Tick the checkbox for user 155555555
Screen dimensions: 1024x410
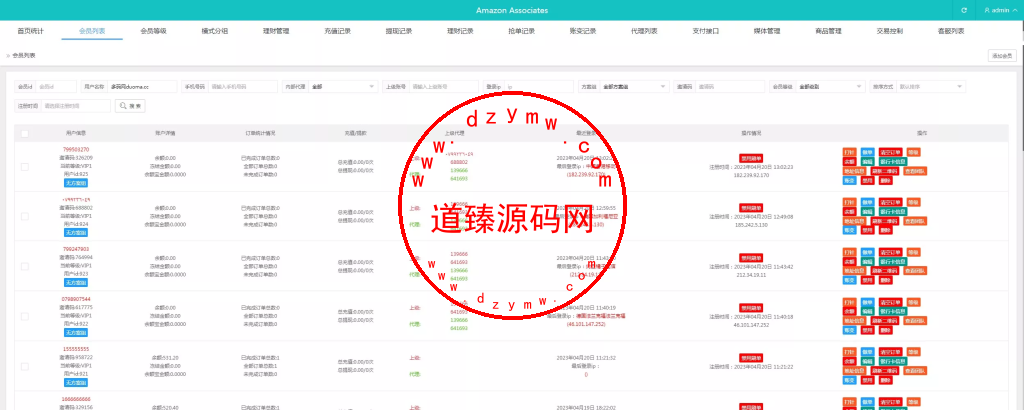pyautogui.click(x=25, y=366)
